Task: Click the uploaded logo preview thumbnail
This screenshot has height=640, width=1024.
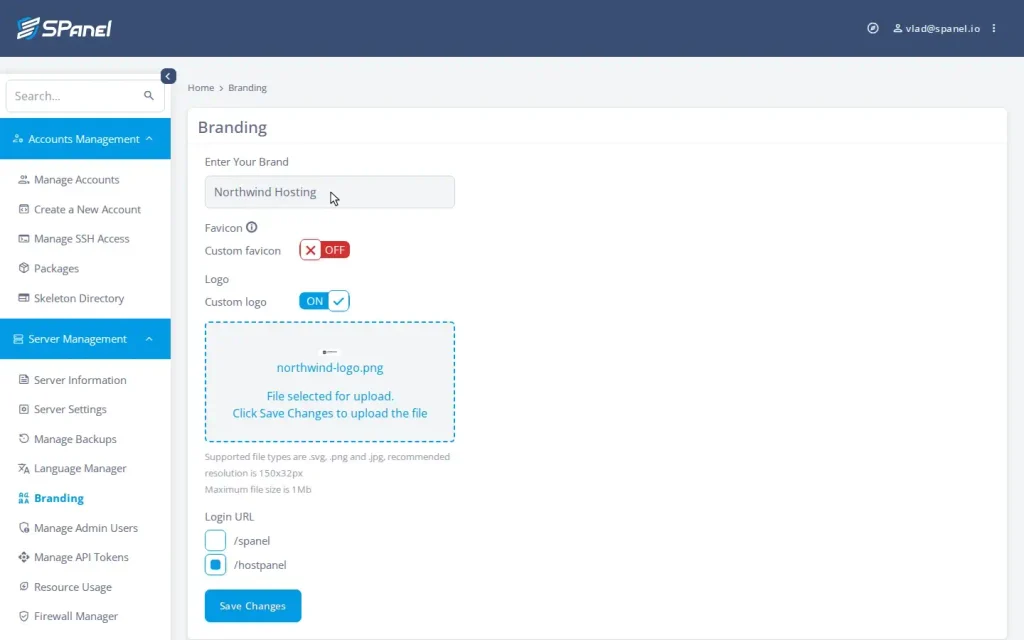Action: (x=330, y=352)
